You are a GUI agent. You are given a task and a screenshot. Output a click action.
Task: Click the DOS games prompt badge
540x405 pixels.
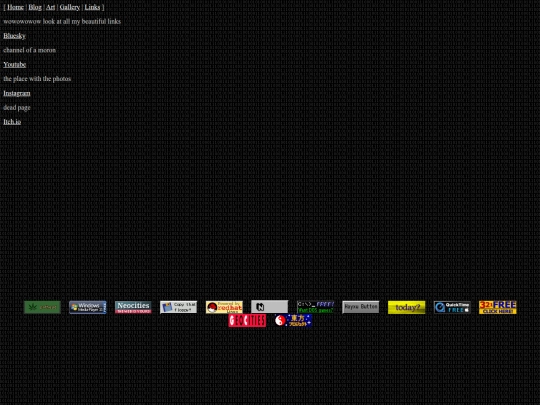[x=315, y=307]
